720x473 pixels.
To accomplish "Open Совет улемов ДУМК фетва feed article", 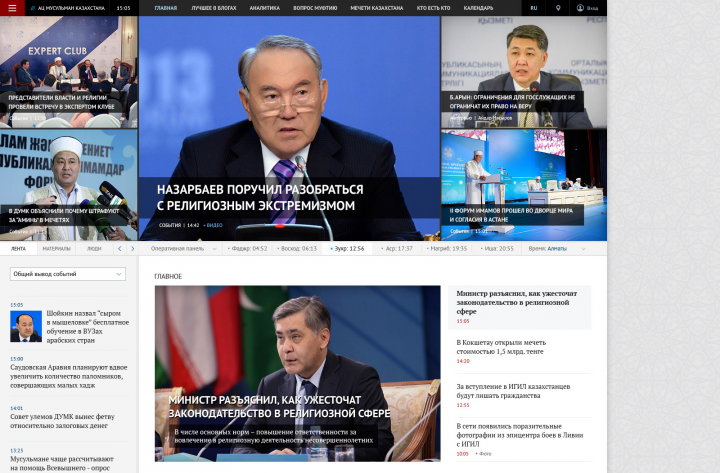I will [x=62, y=421].
